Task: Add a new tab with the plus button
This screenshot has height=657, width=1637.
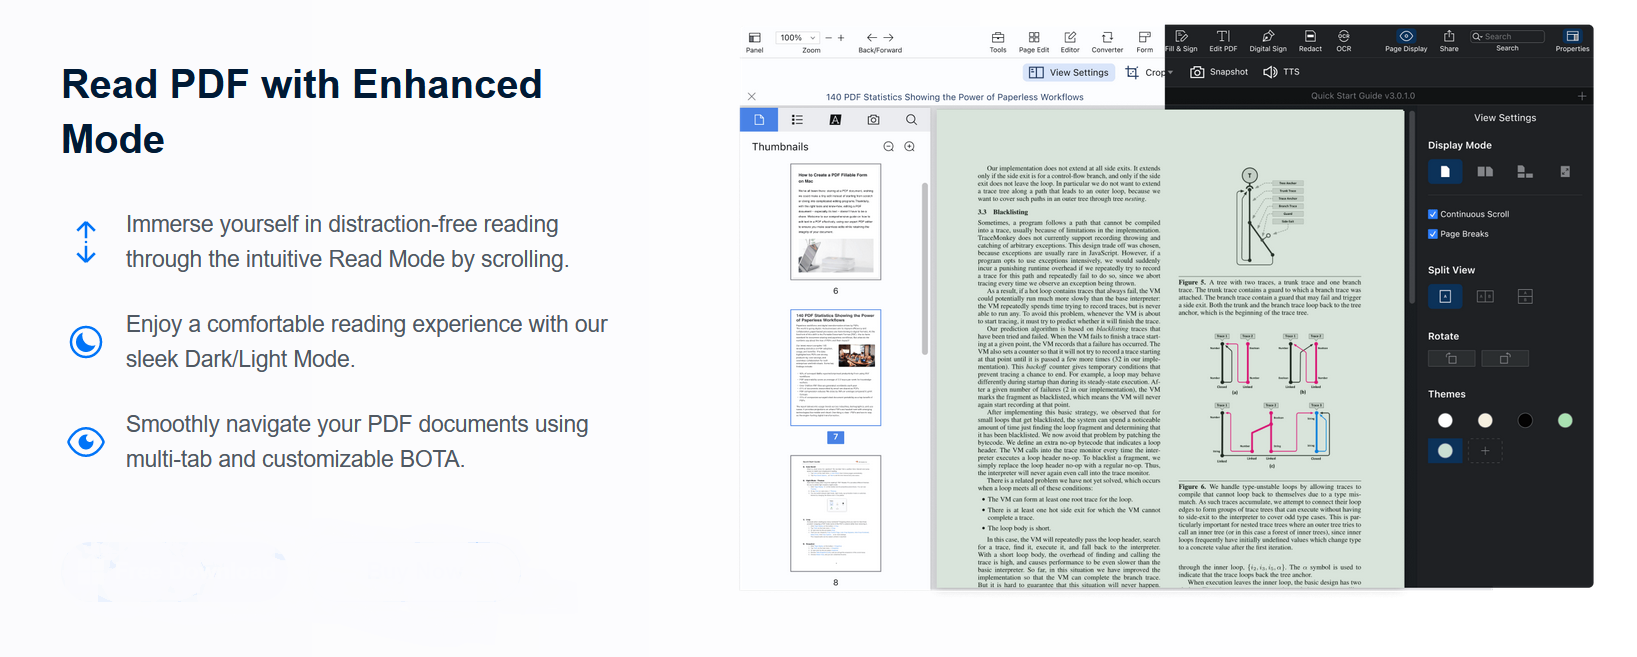Action: click(x=1582, y=96)
